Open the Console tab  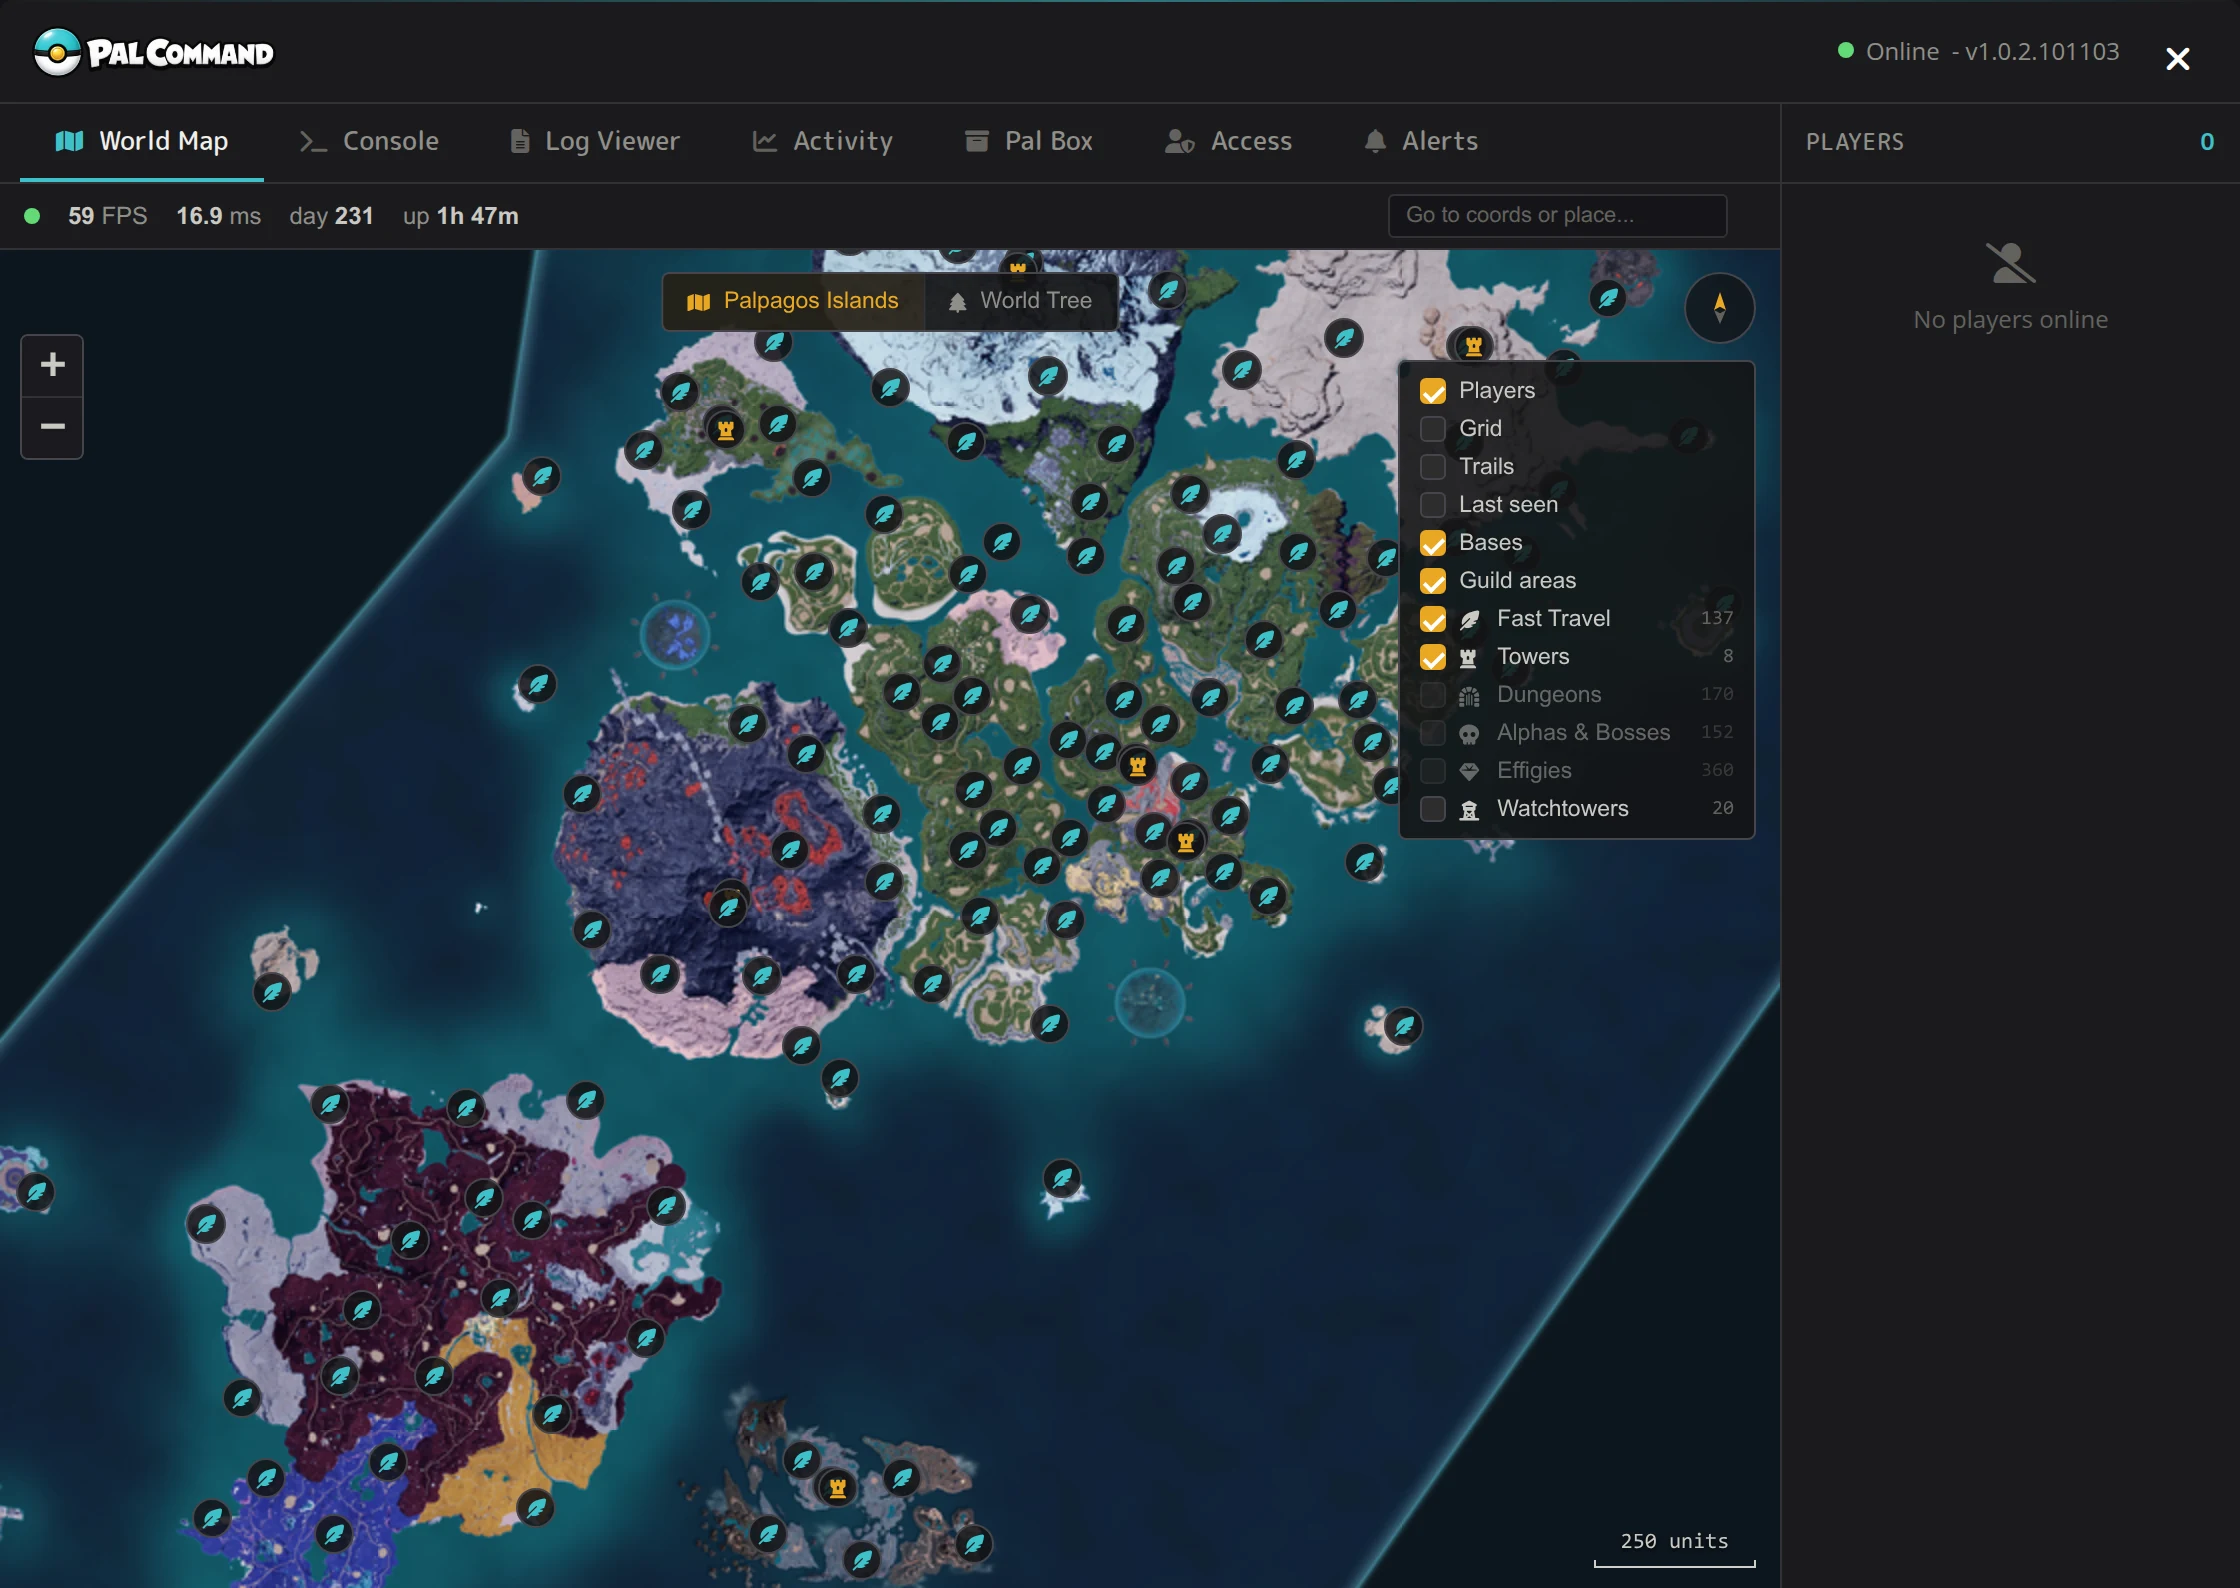point(369,141)
